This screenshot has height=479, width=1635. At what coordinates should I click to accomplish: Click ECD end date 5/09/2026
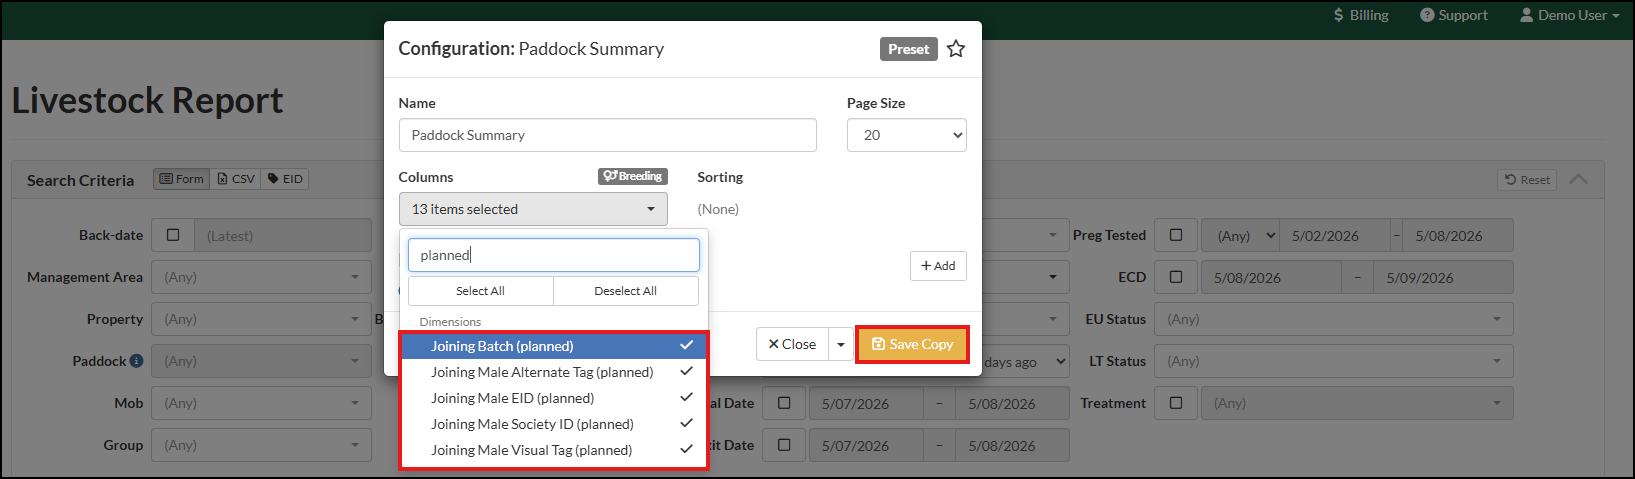[1443, 278]
